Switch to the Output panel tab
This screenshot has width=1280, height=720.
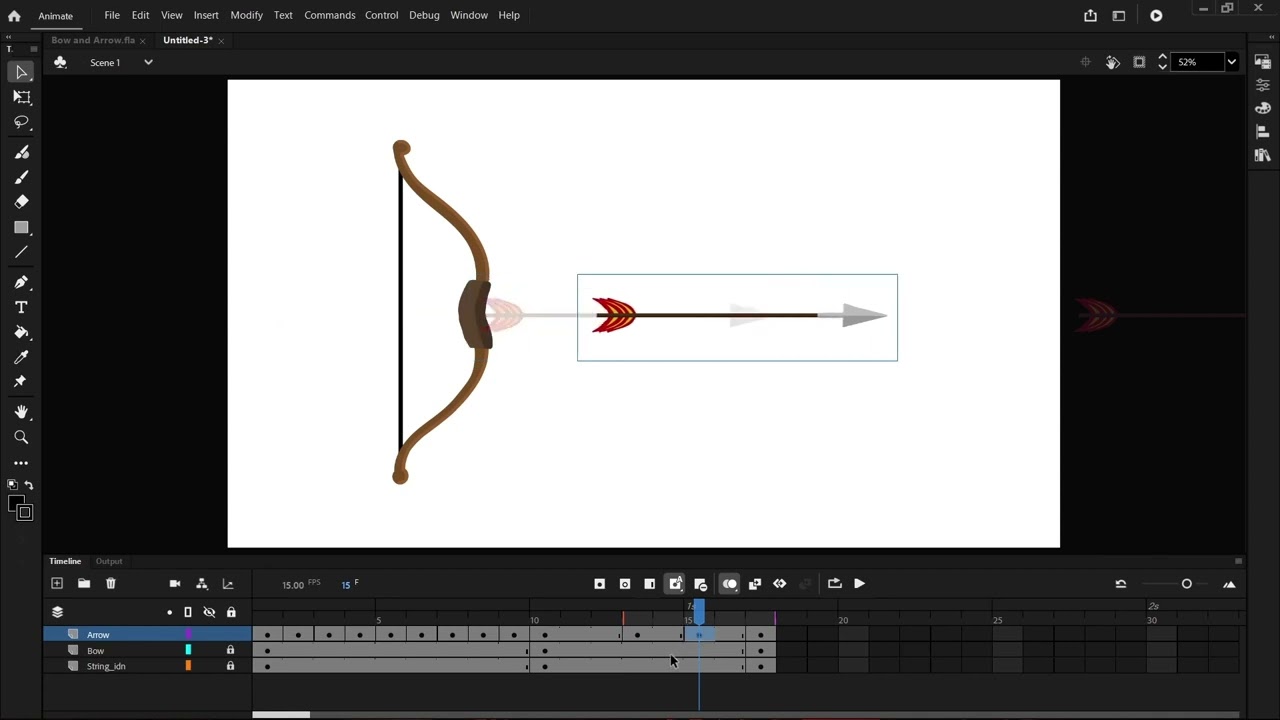[109, 561]
